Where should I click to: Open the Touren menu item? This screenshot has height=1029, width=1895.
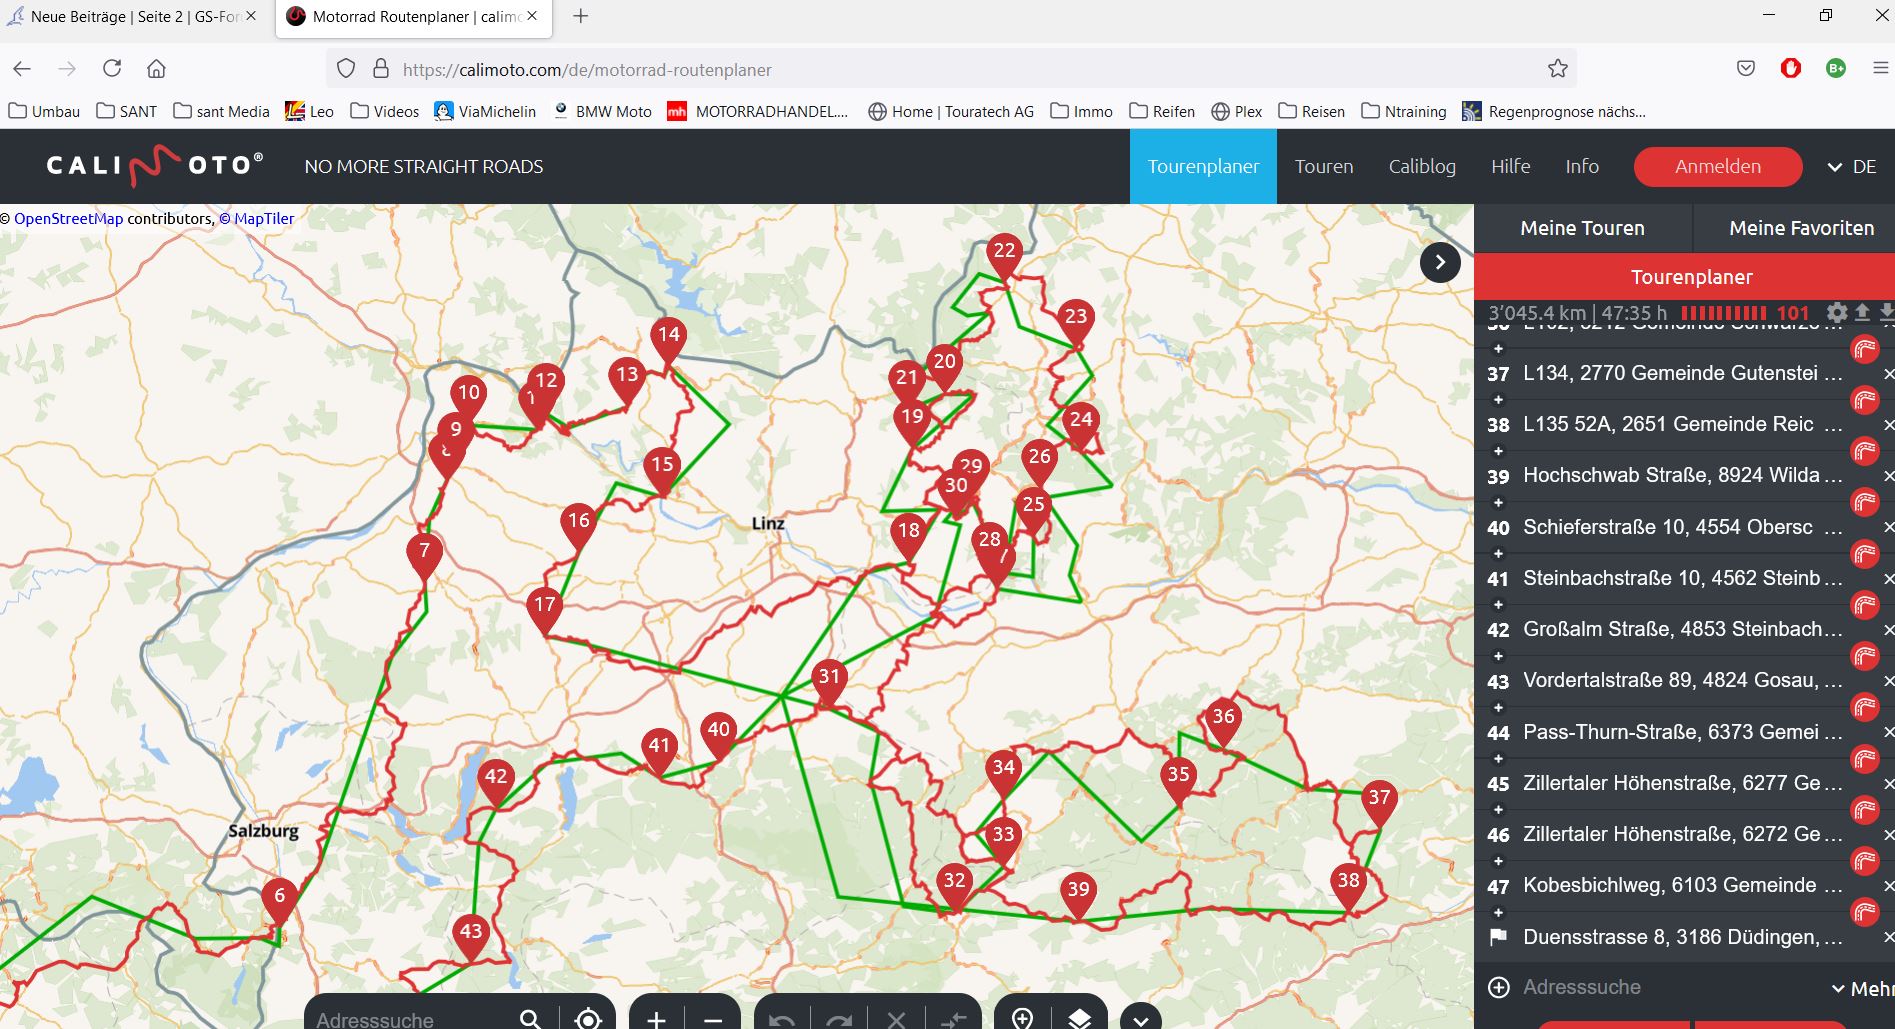click(x=1324, y=167)
